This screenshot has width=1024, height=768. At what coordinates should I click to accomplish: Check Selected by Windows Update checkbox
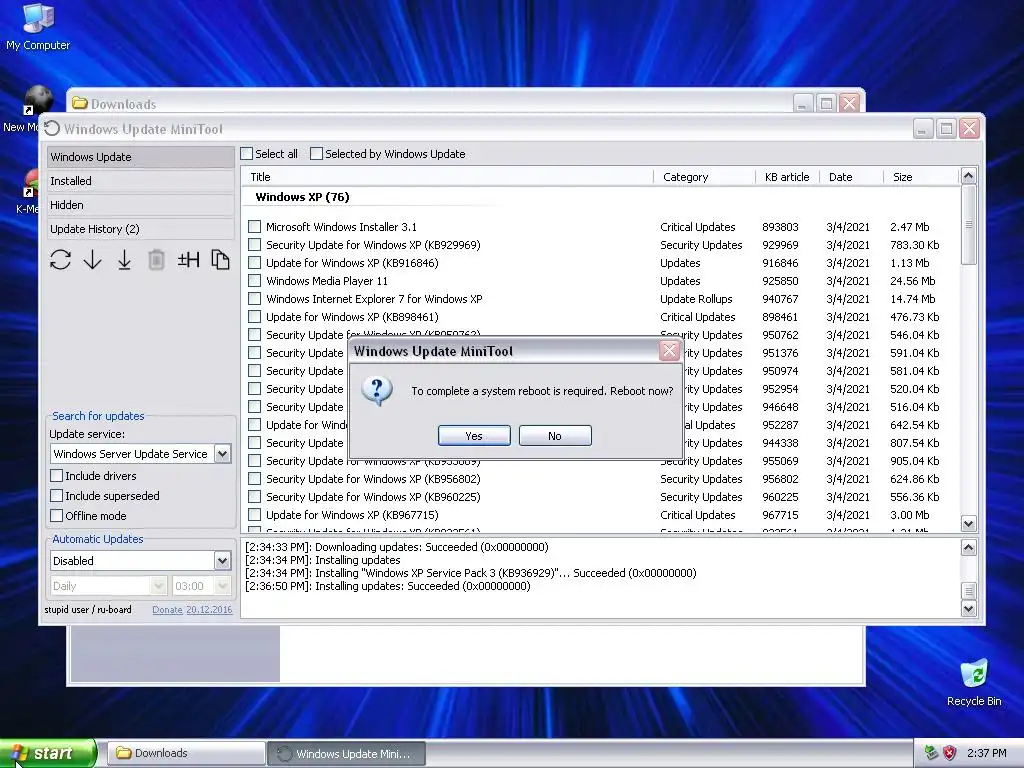tap(316, 153)
